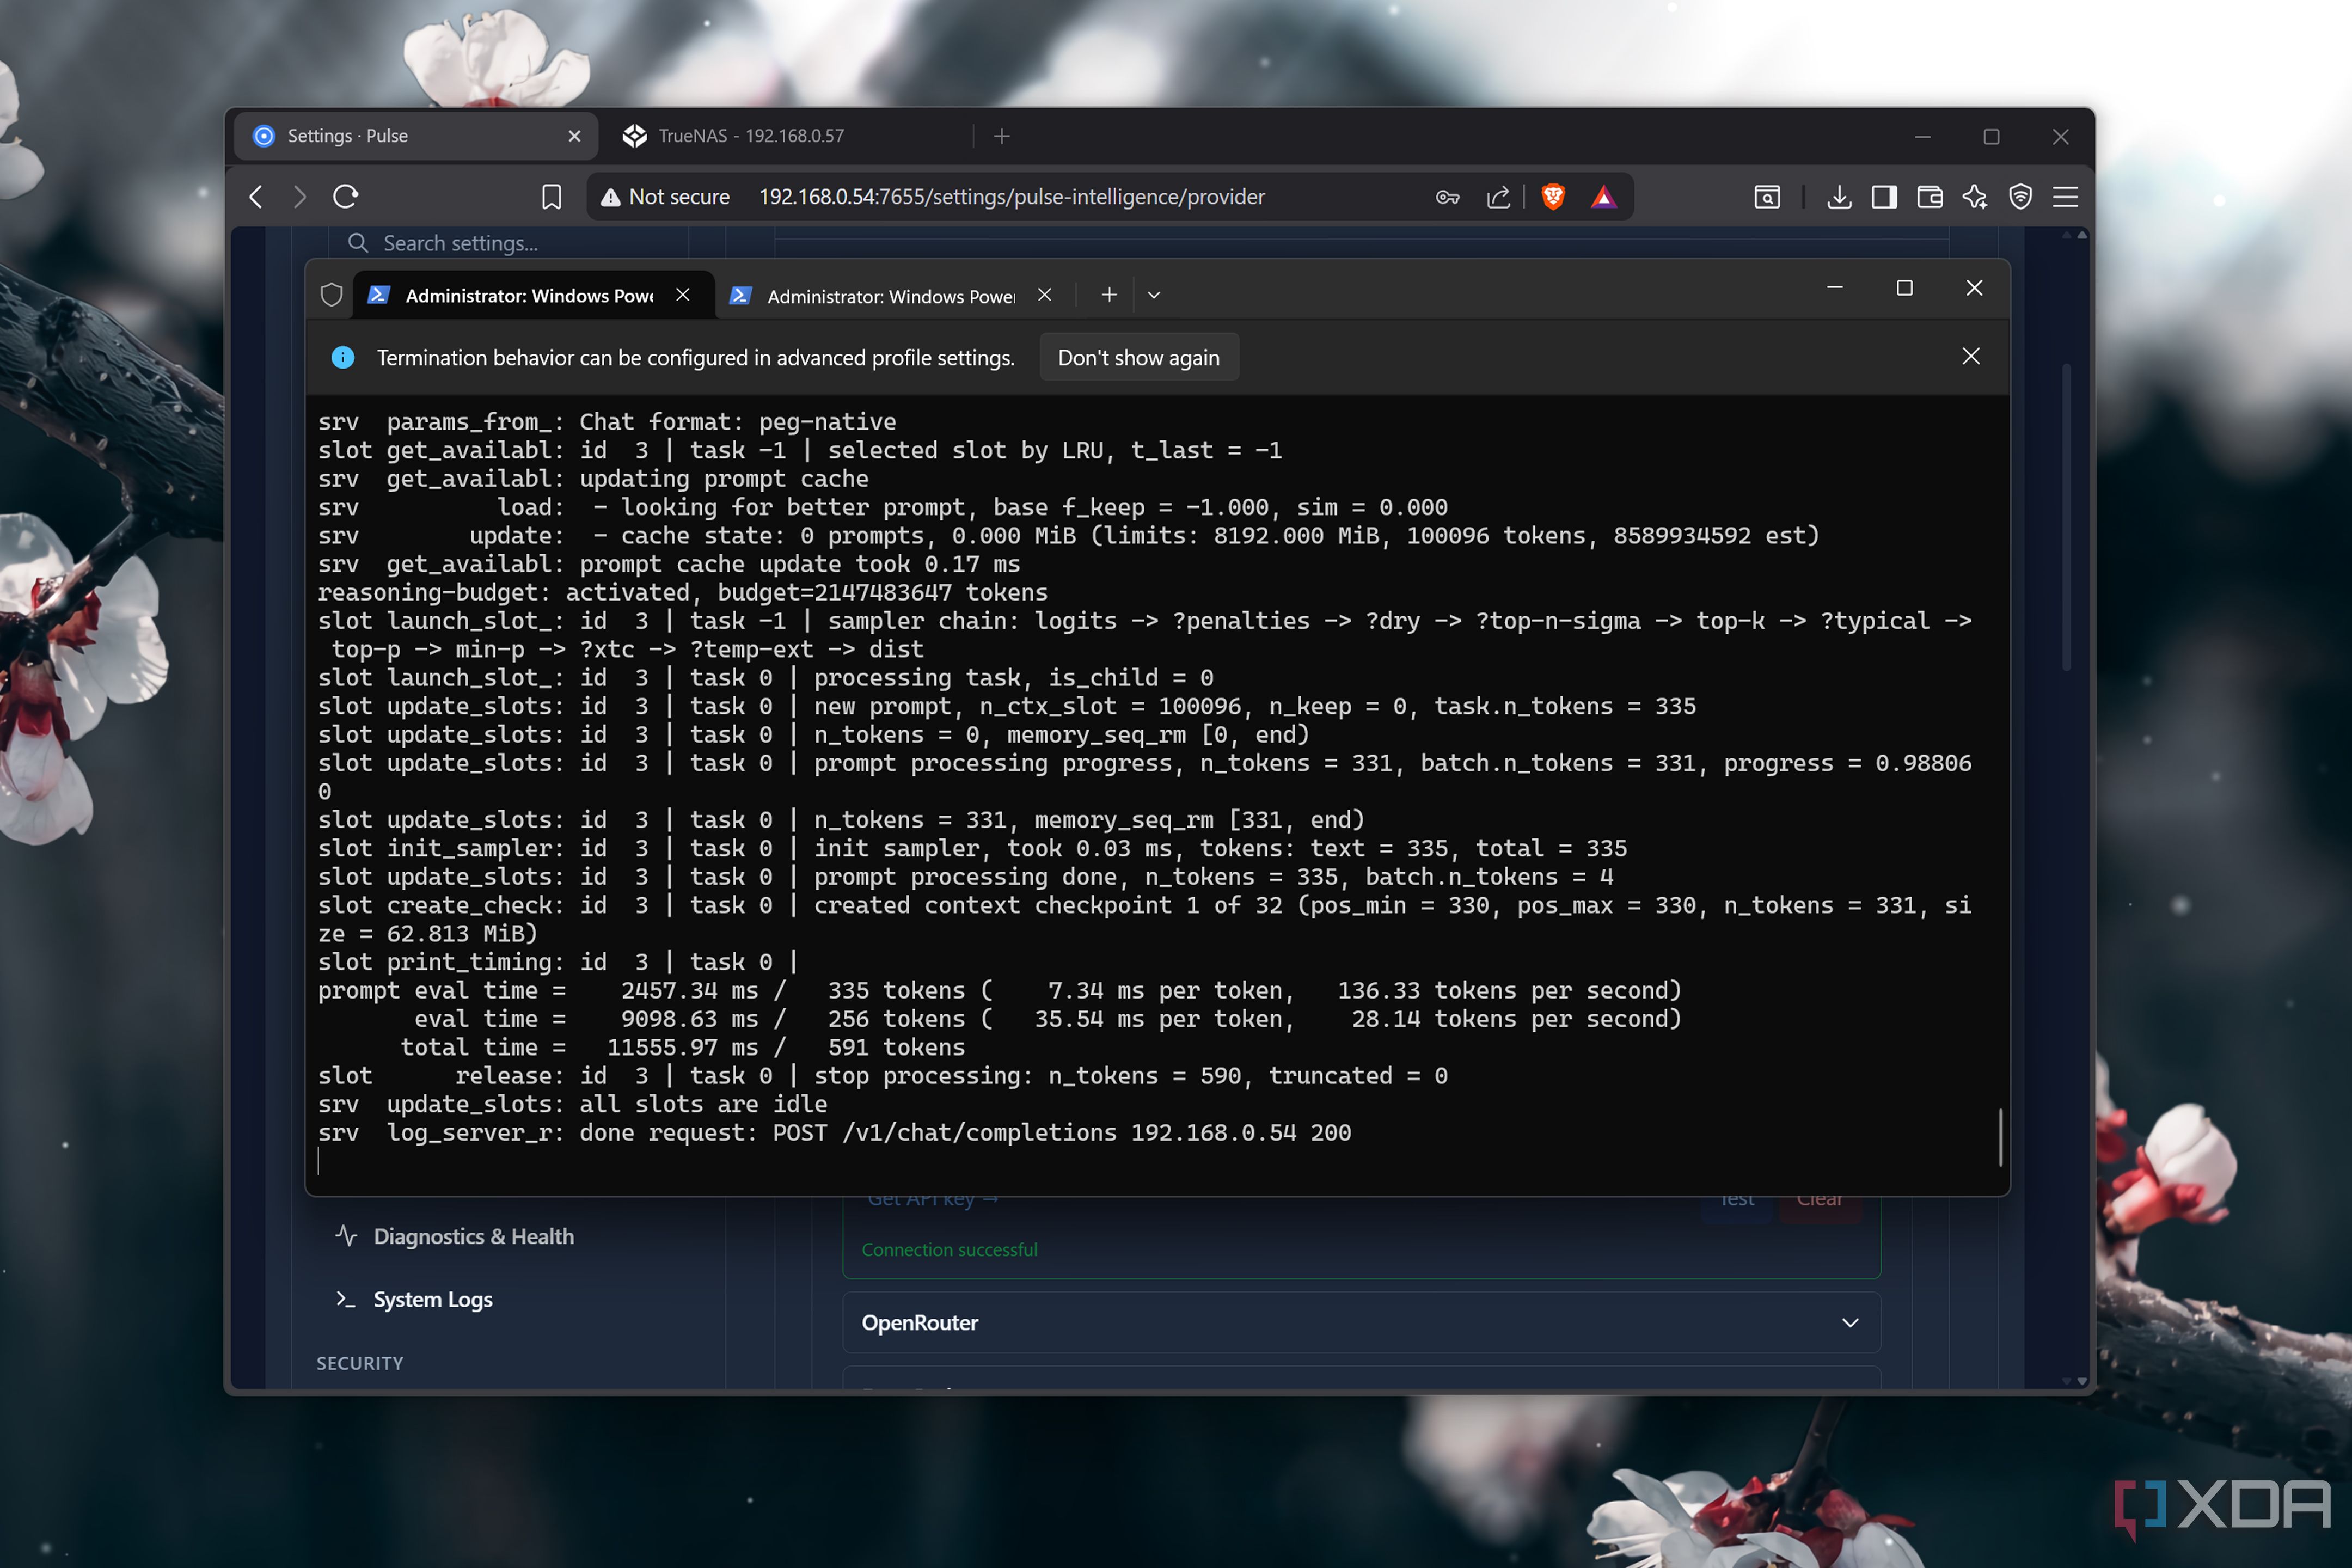
Task: Maximize the Windows Terminal window
Action: coord(1905,288)
